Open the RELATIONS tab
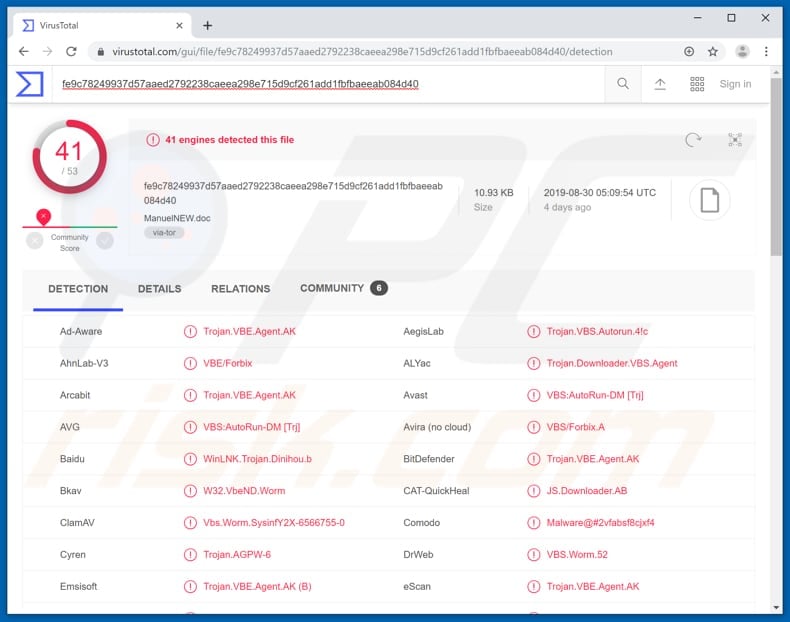This screenshot has width=790, height=622. click(x=240, y=289)
